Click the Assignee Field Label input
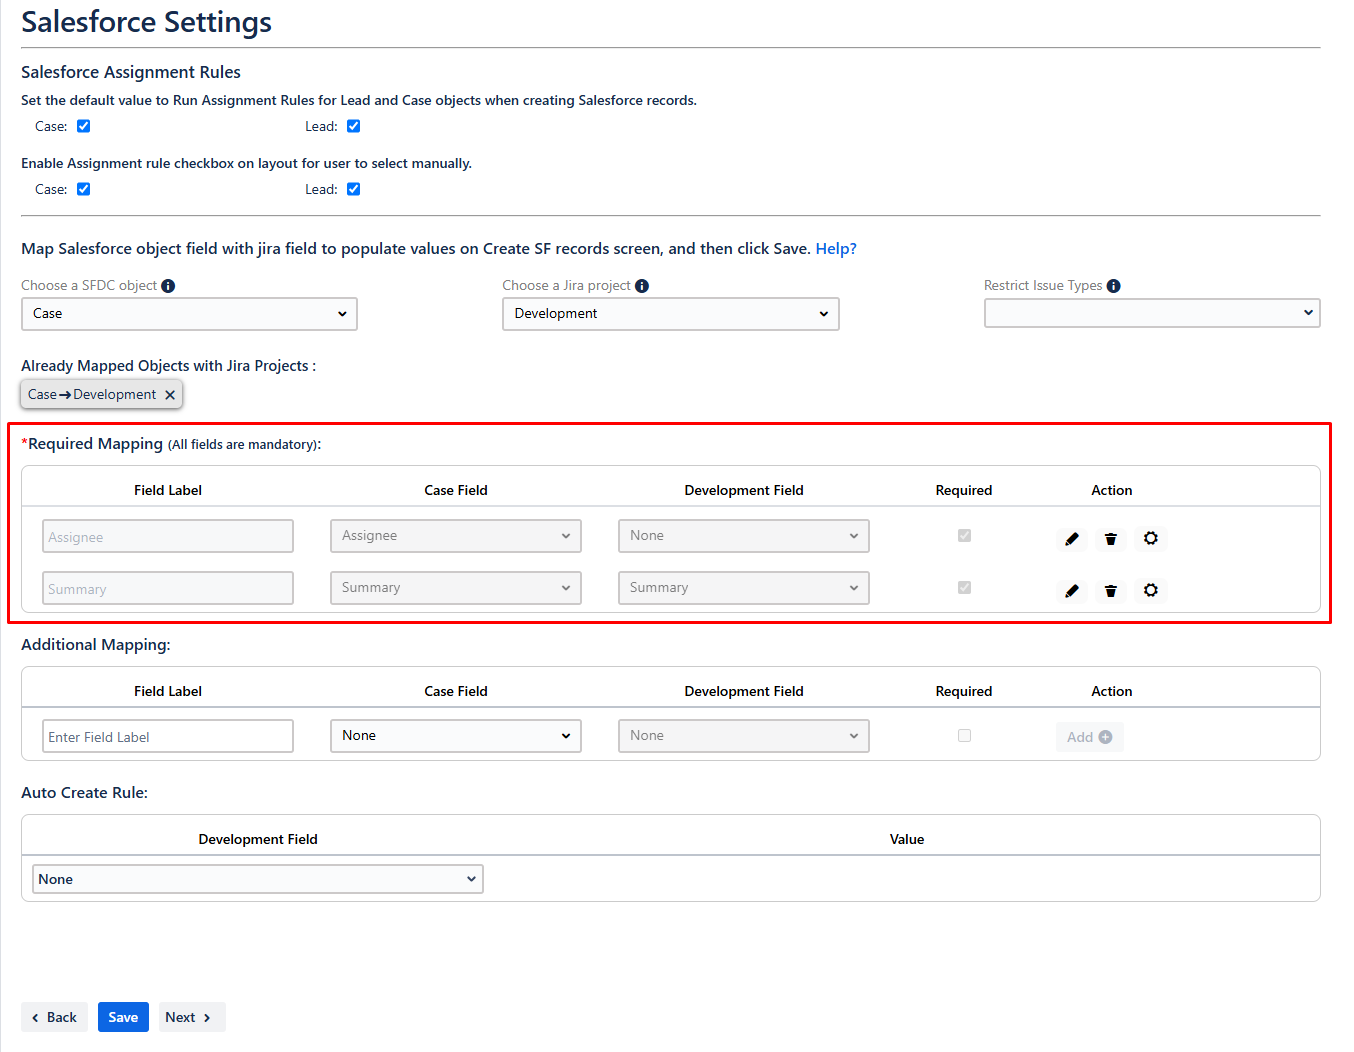The image size is (1354, 1052). (x=168, y=536)
